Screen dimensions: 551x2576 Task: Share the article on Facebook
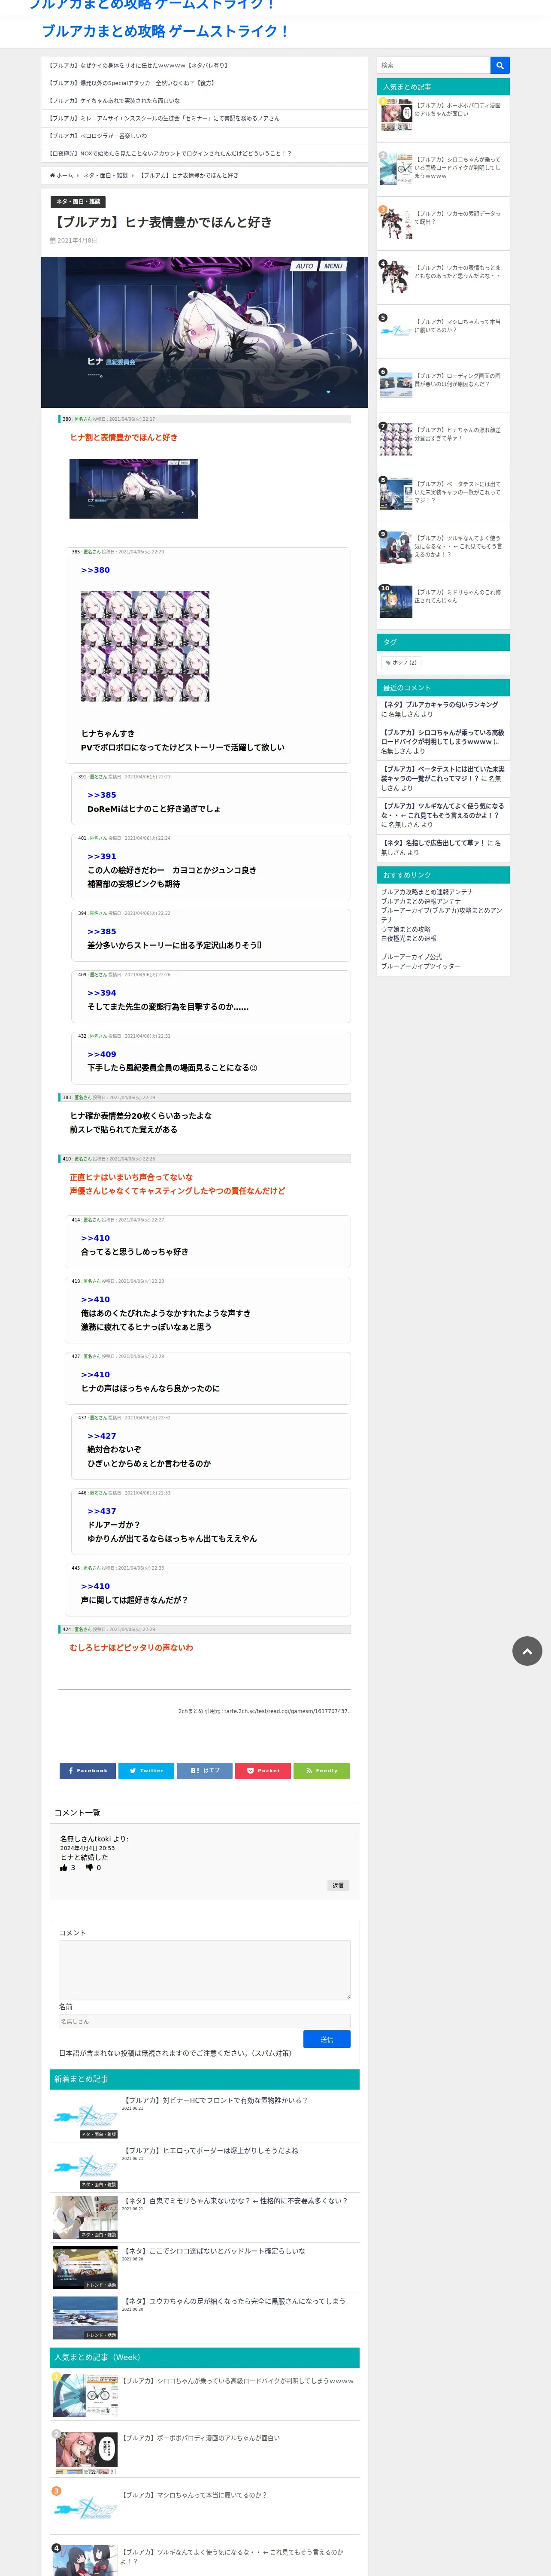[87, 1771]
